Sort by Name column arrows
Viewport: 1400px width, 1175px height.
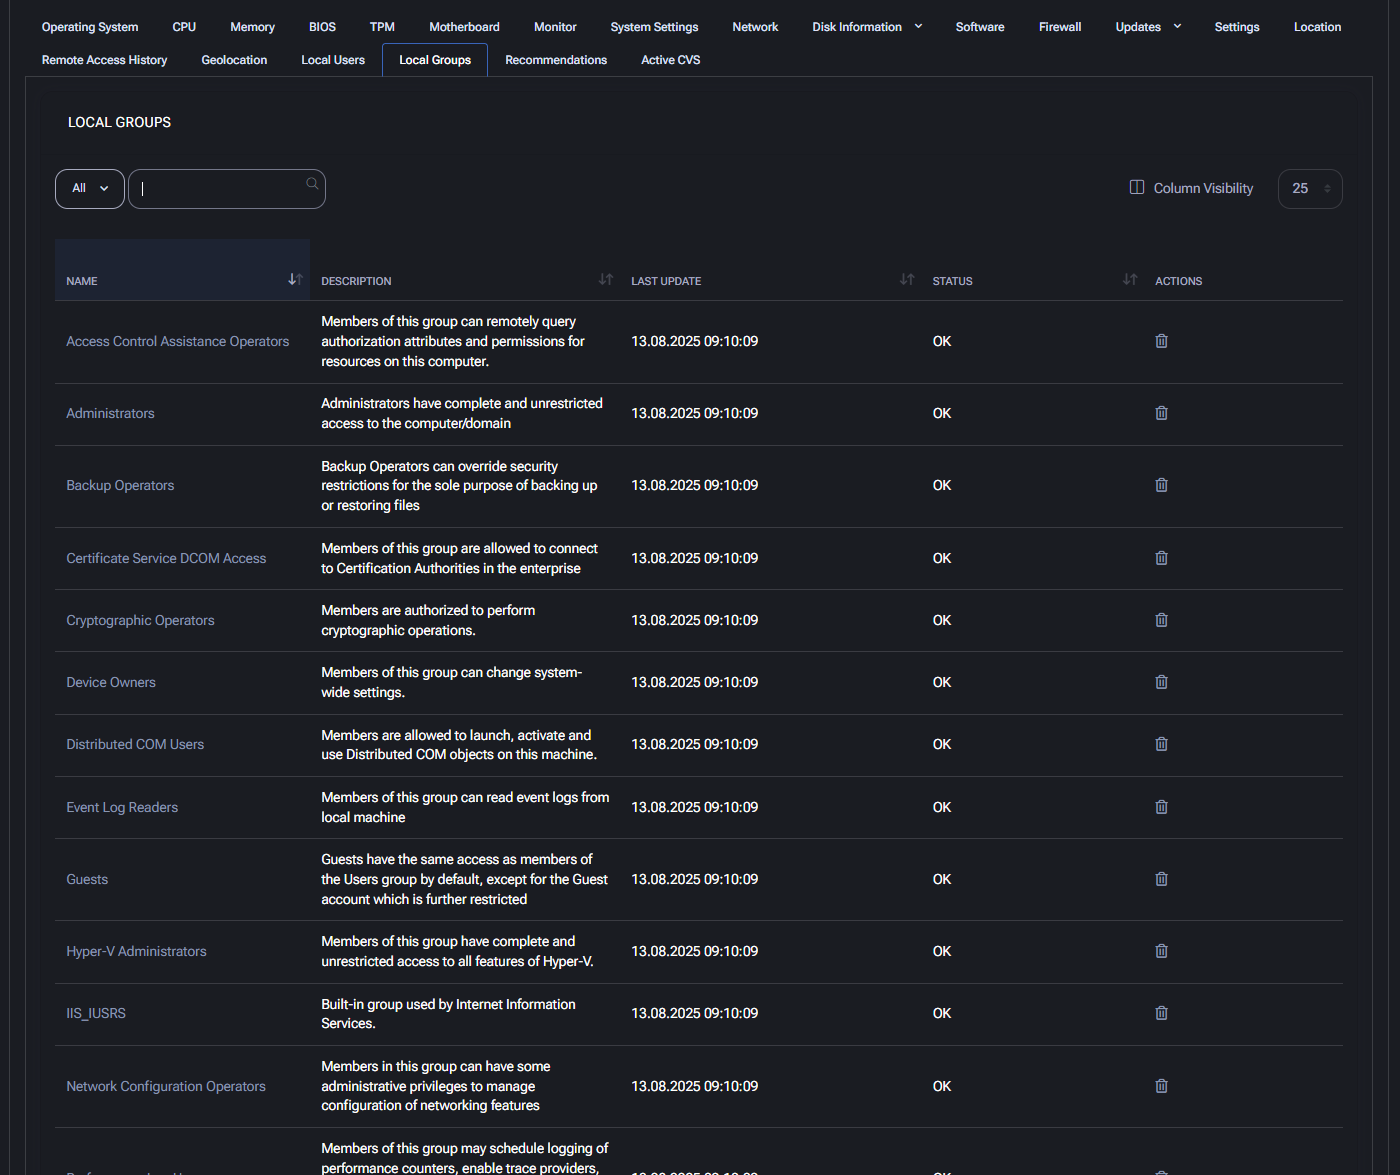(x=295, y=279)
